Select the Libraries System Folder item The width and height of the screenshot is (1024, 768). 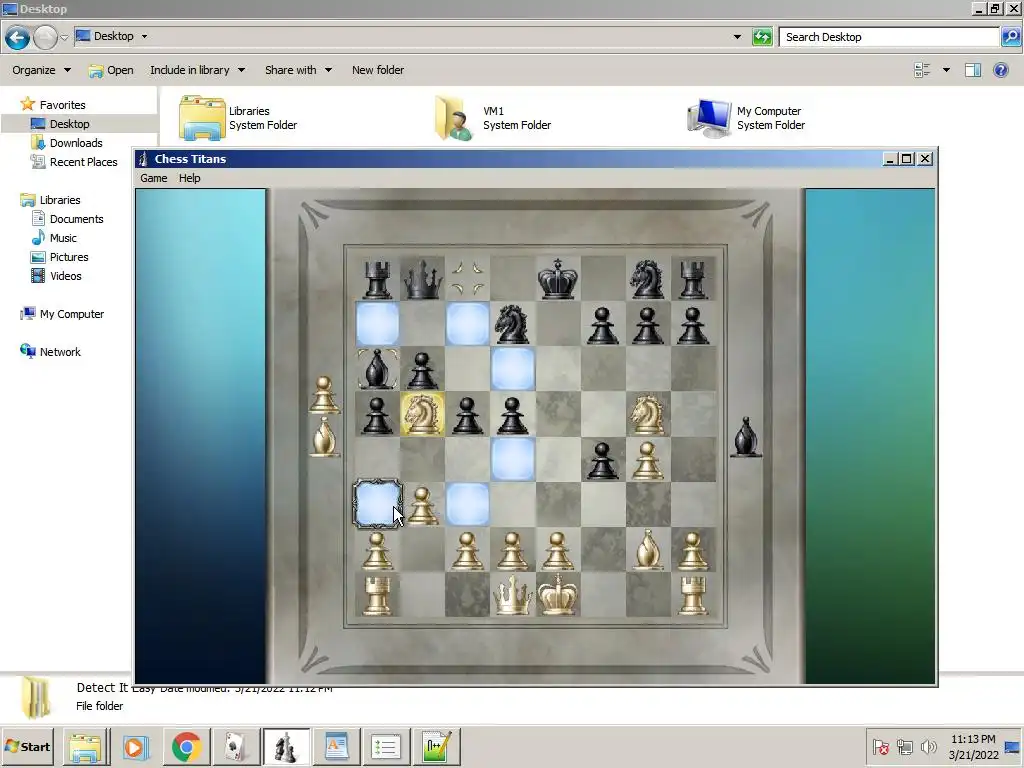(x=238, y=118)
